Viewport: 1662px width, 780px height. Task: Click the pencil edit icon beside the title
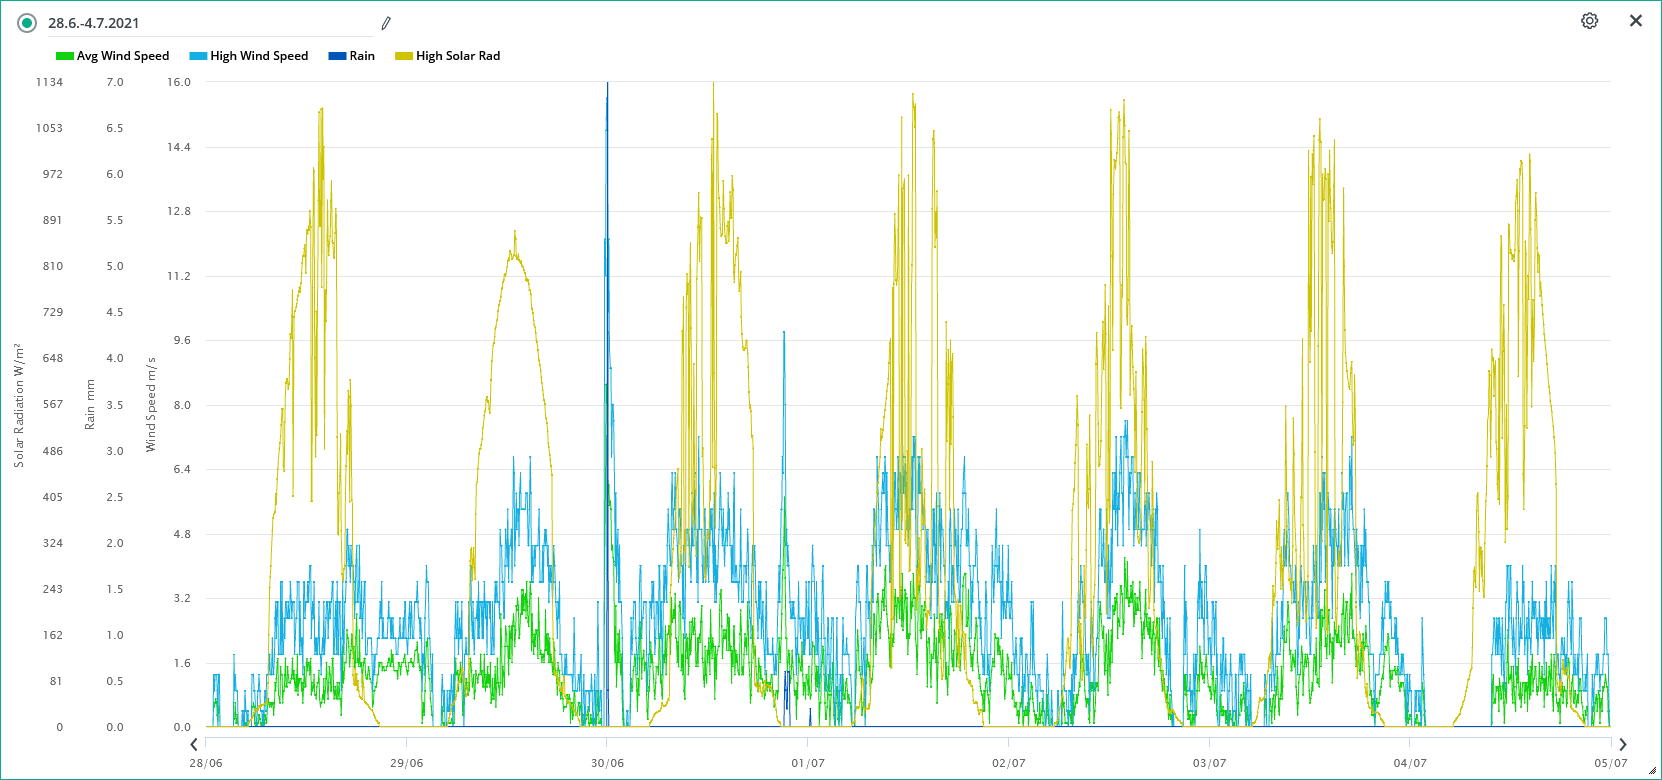point(386,23)
